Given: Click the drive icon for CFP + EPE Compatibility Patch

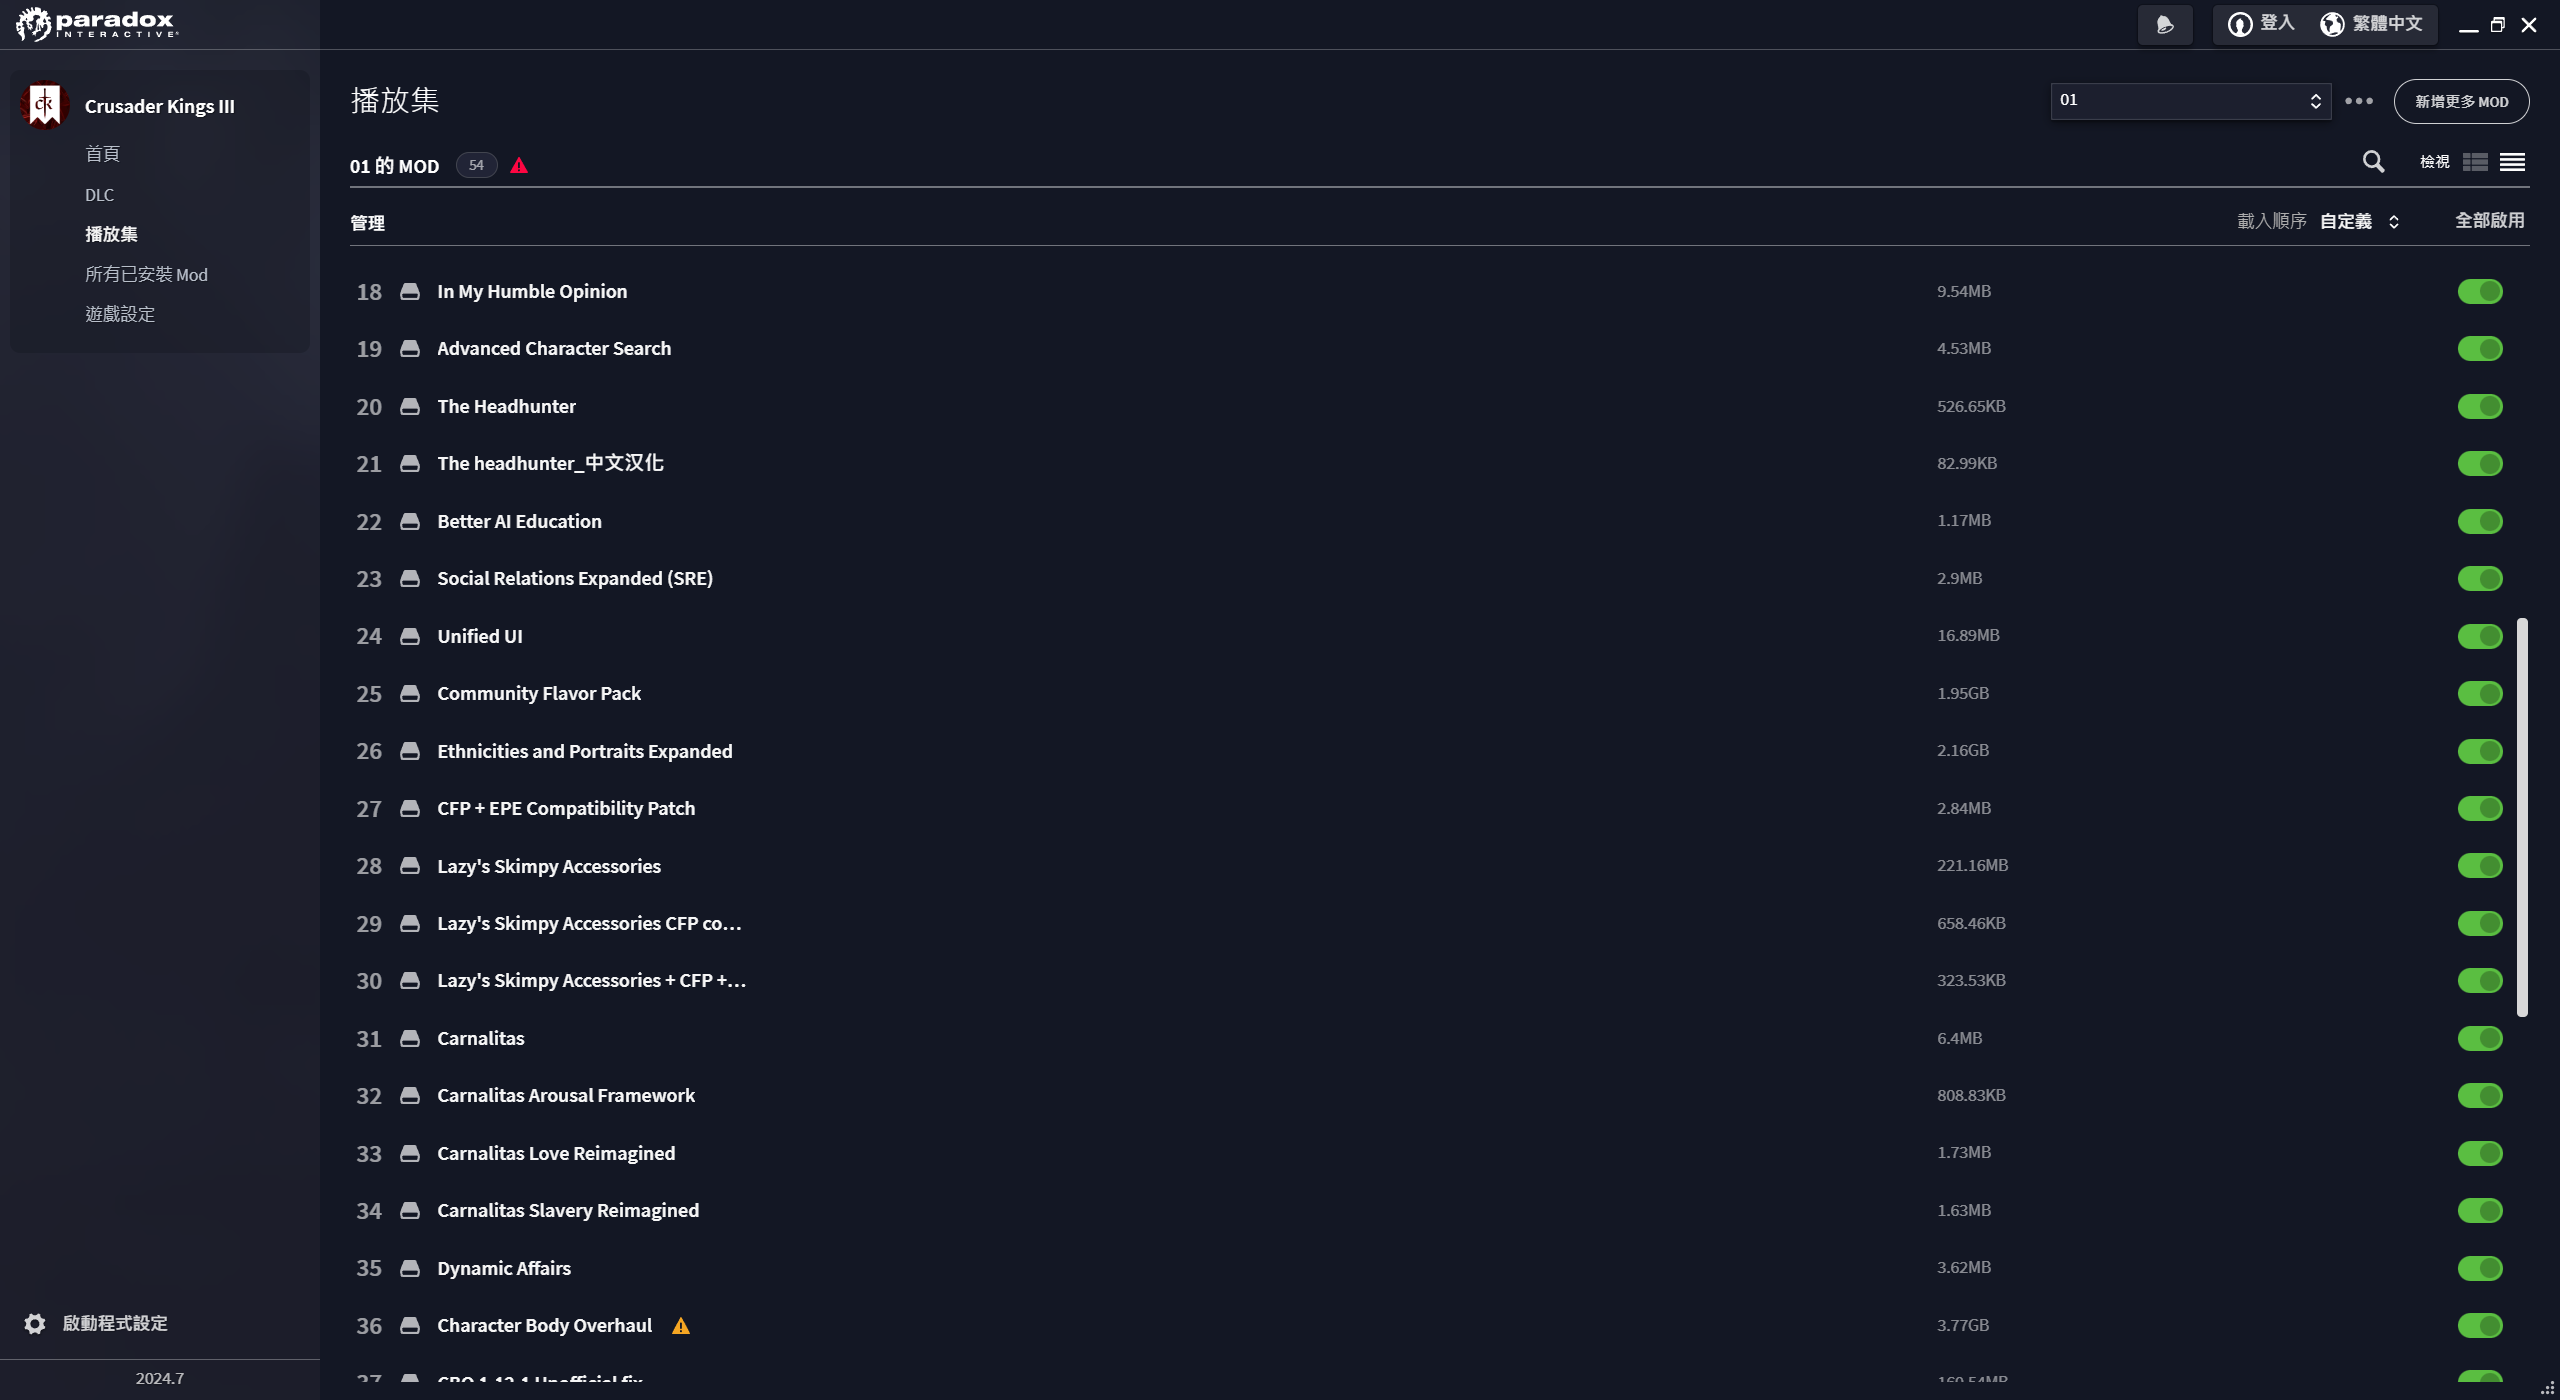Looking at the screenshot, I should [x=410, y=809].
